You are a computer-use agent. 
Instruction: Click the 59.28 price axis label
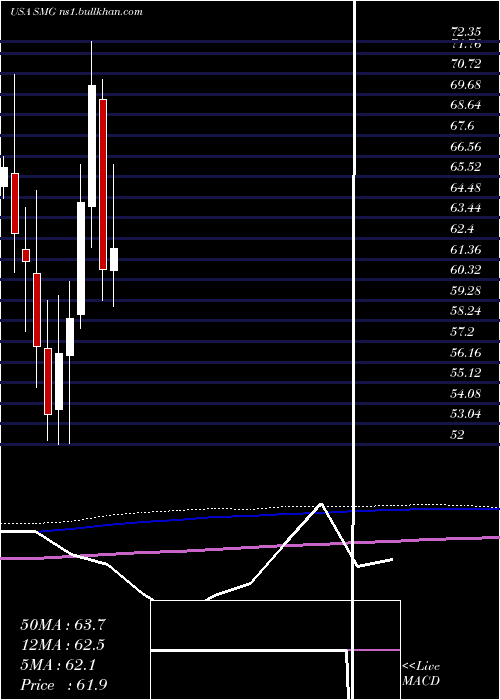tap(466, 291)
